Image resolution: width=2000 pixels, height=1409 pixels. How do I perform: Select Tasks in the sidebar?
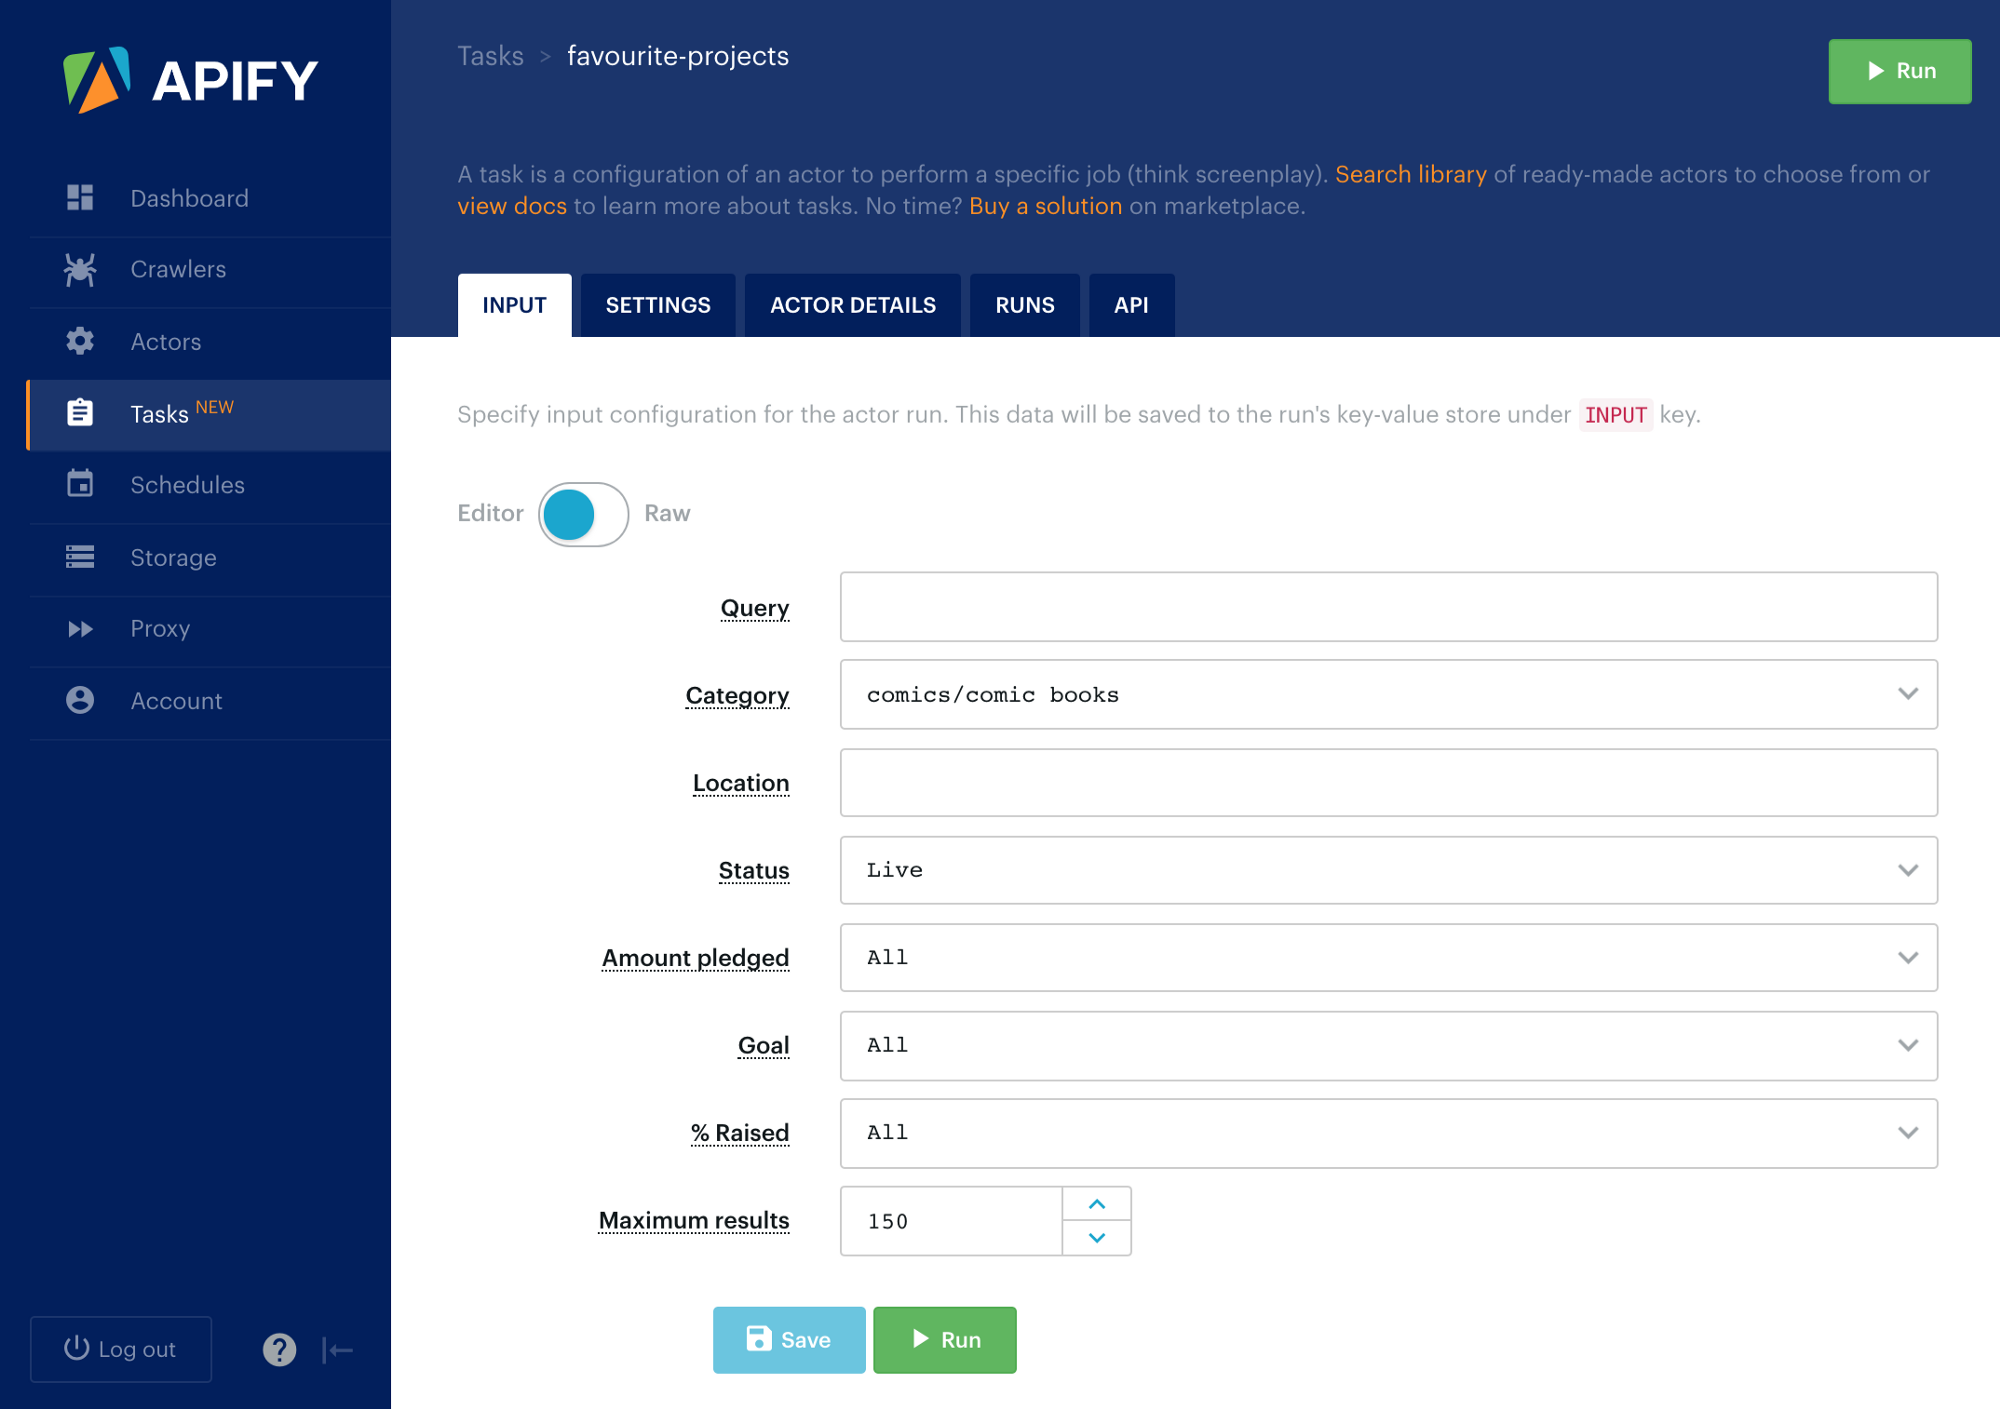210,414
